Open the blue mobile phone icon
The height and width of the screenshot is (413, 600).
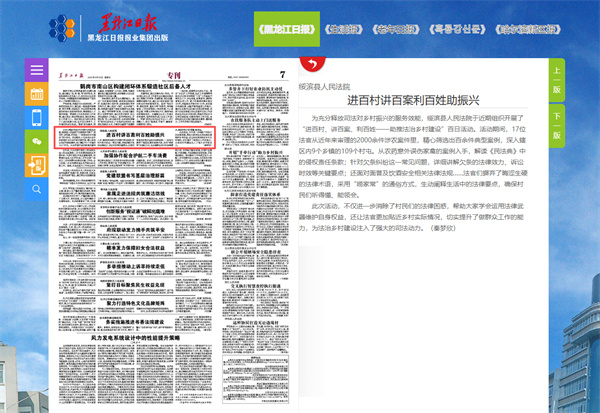pos(37,117)
